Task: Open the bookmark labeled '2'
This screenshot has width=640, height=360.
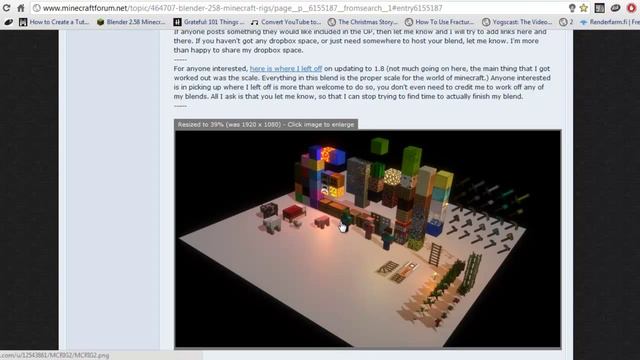Action: click(x=566, y=22)
